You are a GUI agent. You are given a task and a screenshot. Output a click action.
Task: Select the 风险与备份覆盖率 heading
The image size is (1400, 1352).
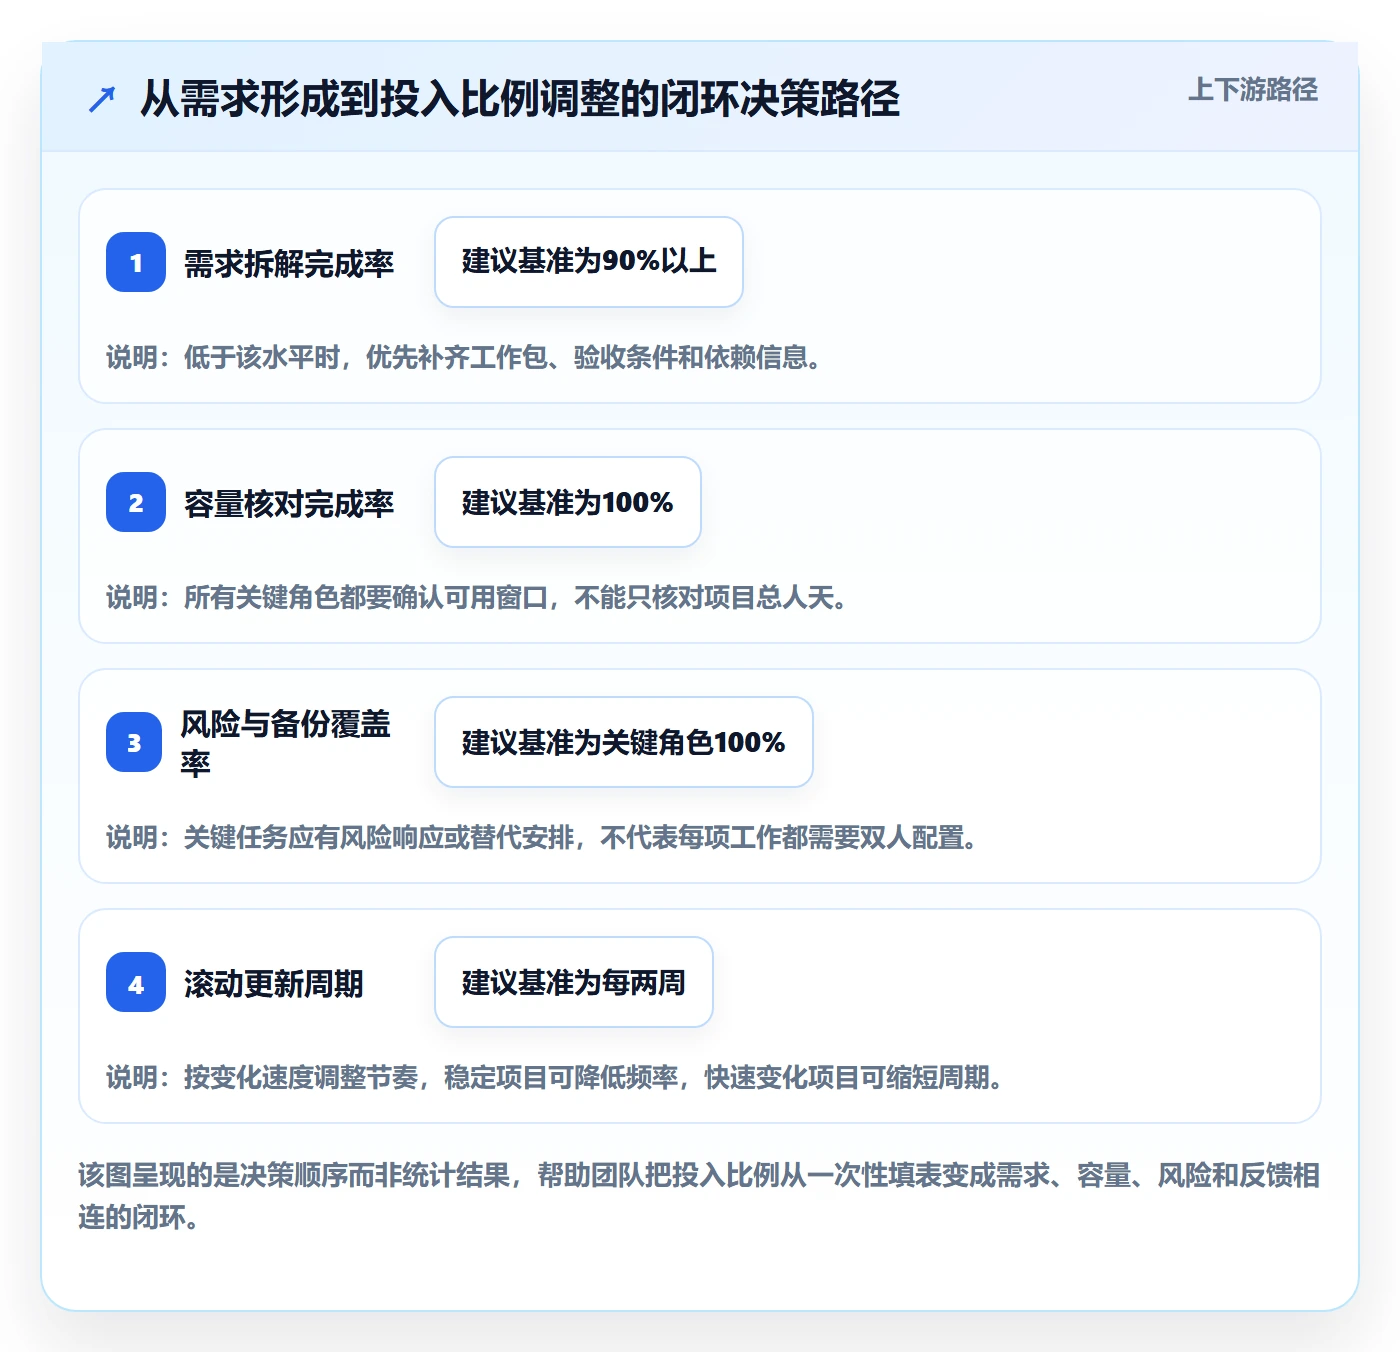click(x=286, y=742)
